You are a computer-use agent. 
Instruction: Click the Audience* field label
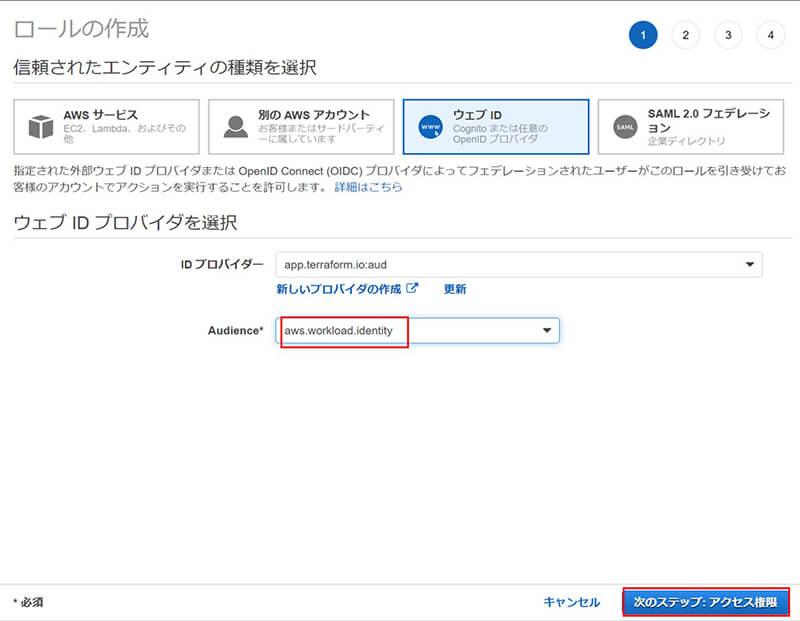click(x=235, y=330)
